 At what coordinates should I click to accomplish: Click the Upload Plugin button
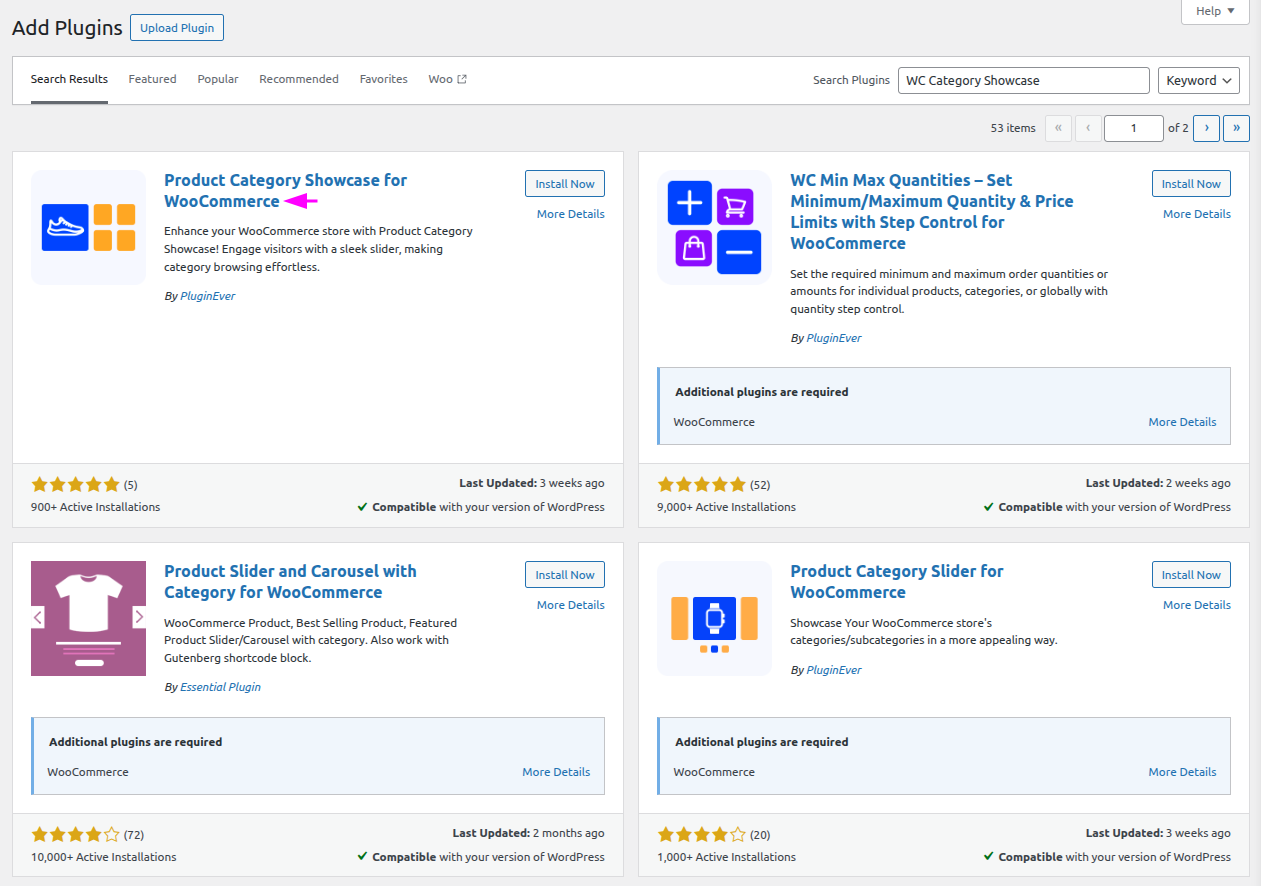tap(177, 28)
